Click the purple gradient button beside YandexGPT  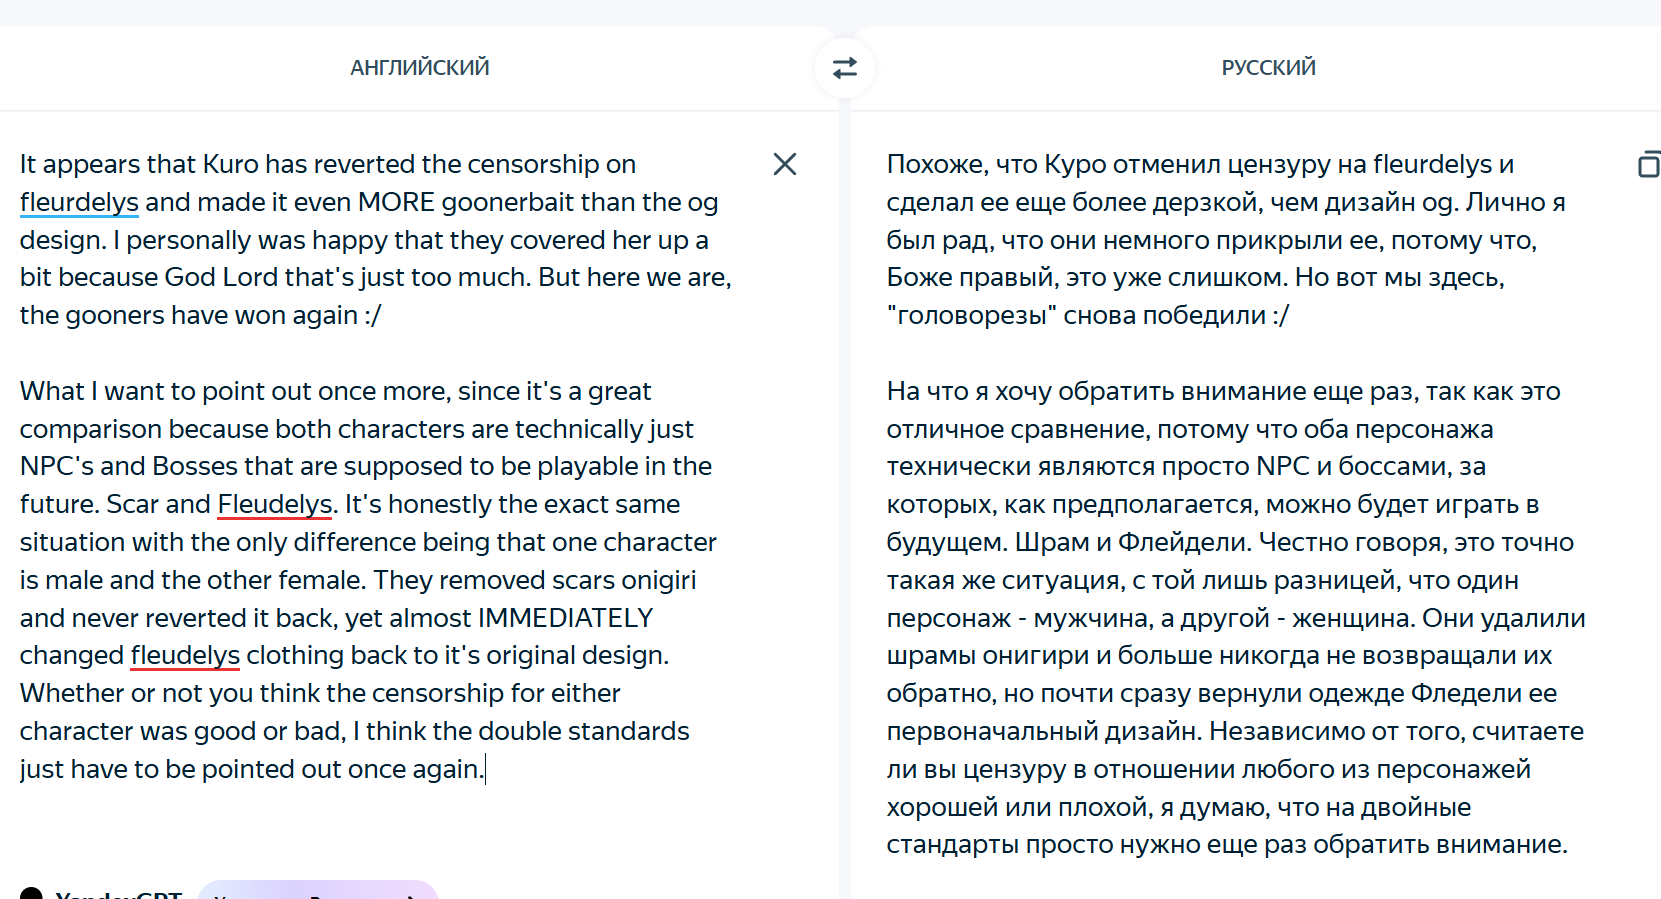point(318,890)
